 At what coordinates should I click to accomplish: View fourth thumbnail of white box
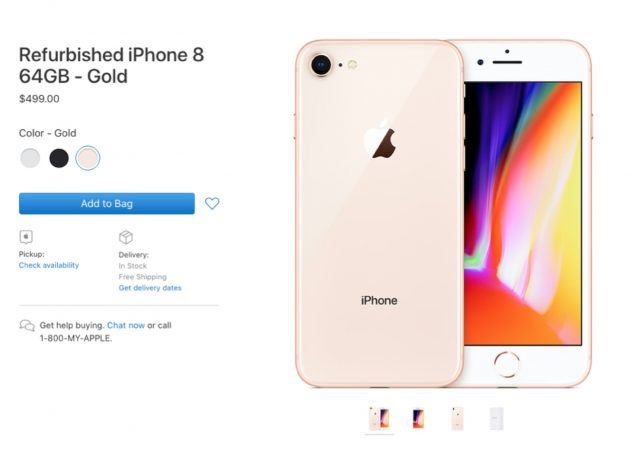(x=496, y=418)
